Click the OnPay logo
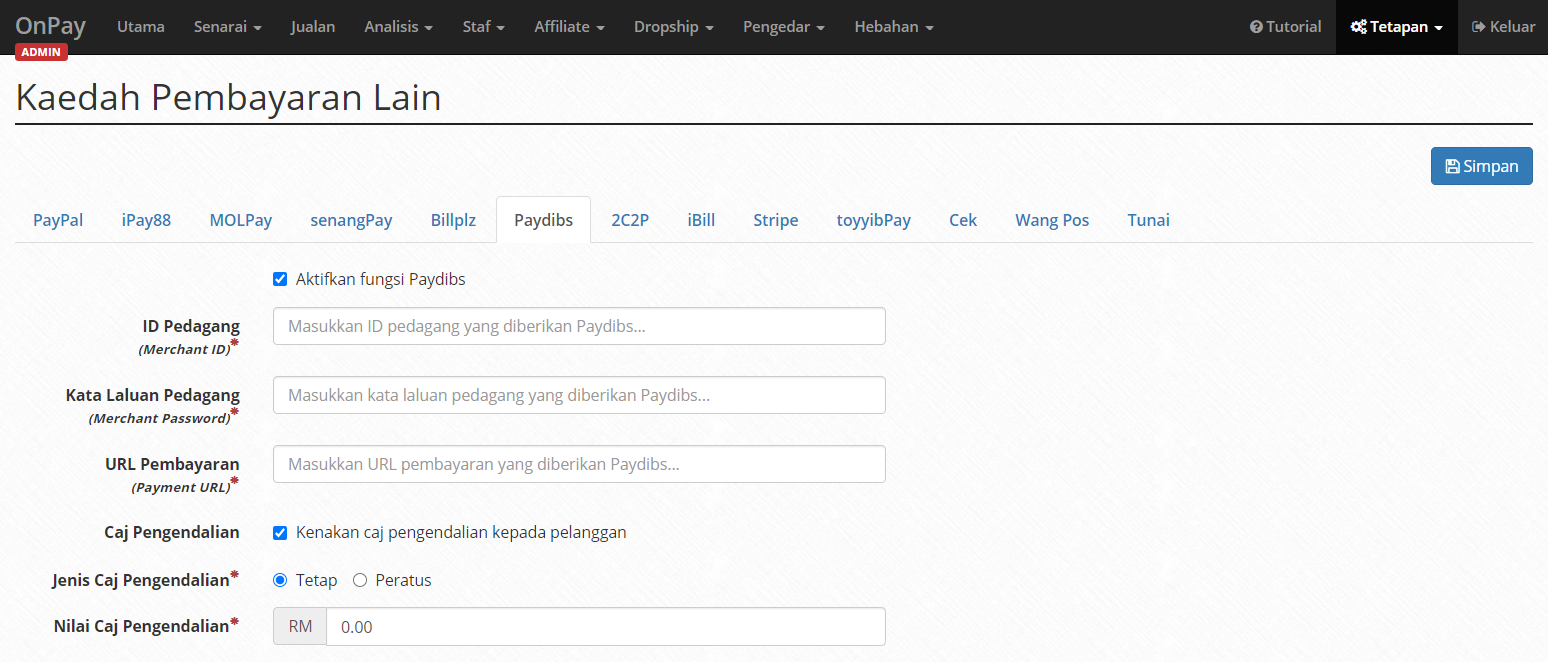 point(50,26)
